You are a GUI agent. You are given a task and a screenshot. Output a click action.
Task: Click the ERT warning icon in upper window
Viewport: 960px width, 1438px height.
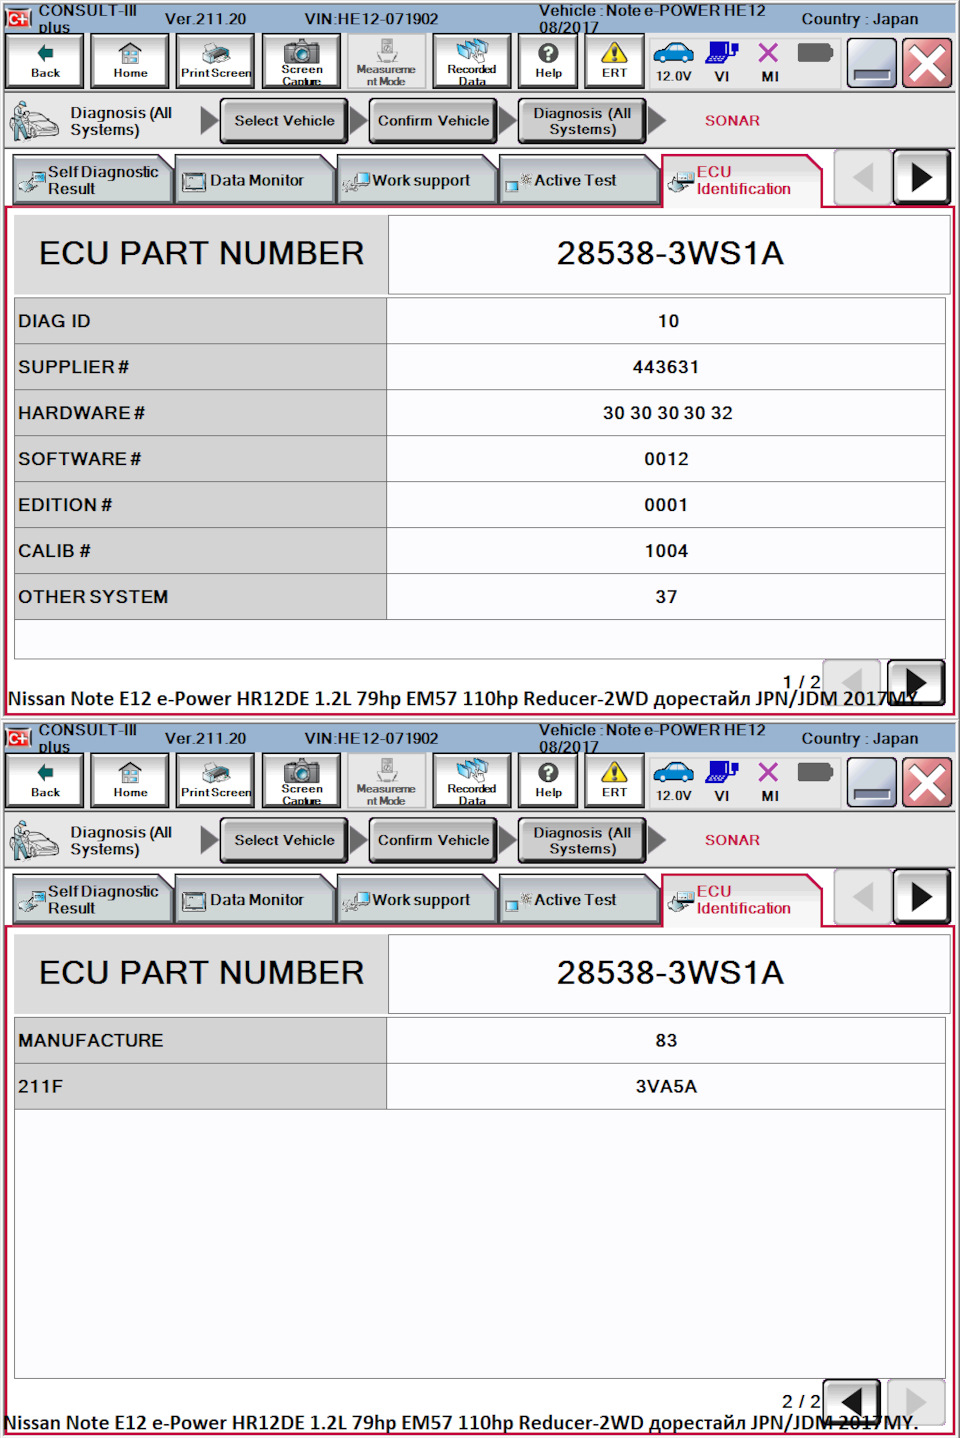614,60
